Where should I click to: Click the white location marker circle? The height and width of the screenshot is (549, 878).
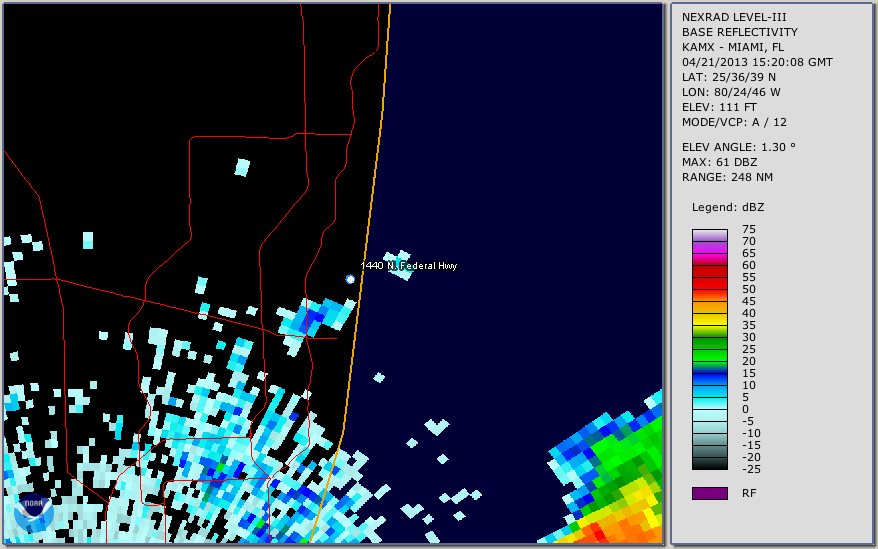point(350,279)
